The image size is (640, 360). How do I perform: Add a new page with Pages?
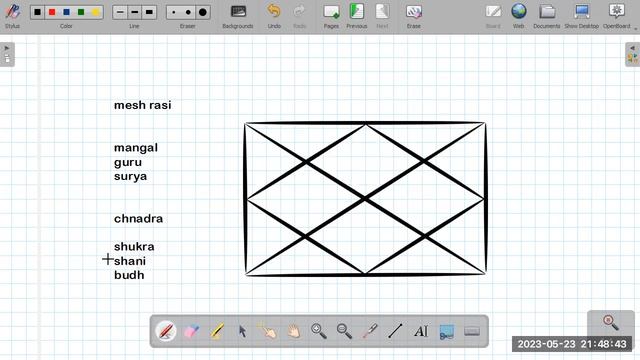pyautogui.click(x=331, y=16)
